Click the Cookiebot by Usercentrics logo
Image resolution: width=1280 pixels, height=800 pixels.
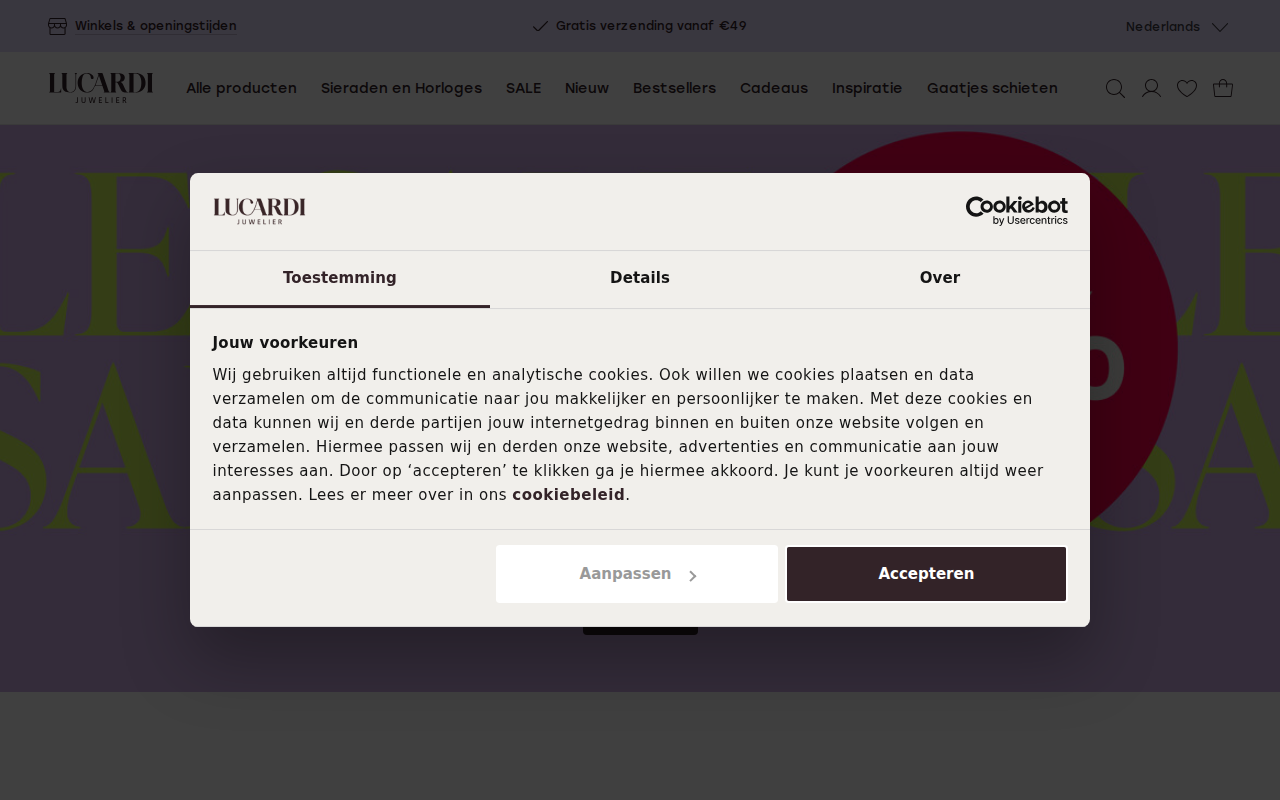1016,210
